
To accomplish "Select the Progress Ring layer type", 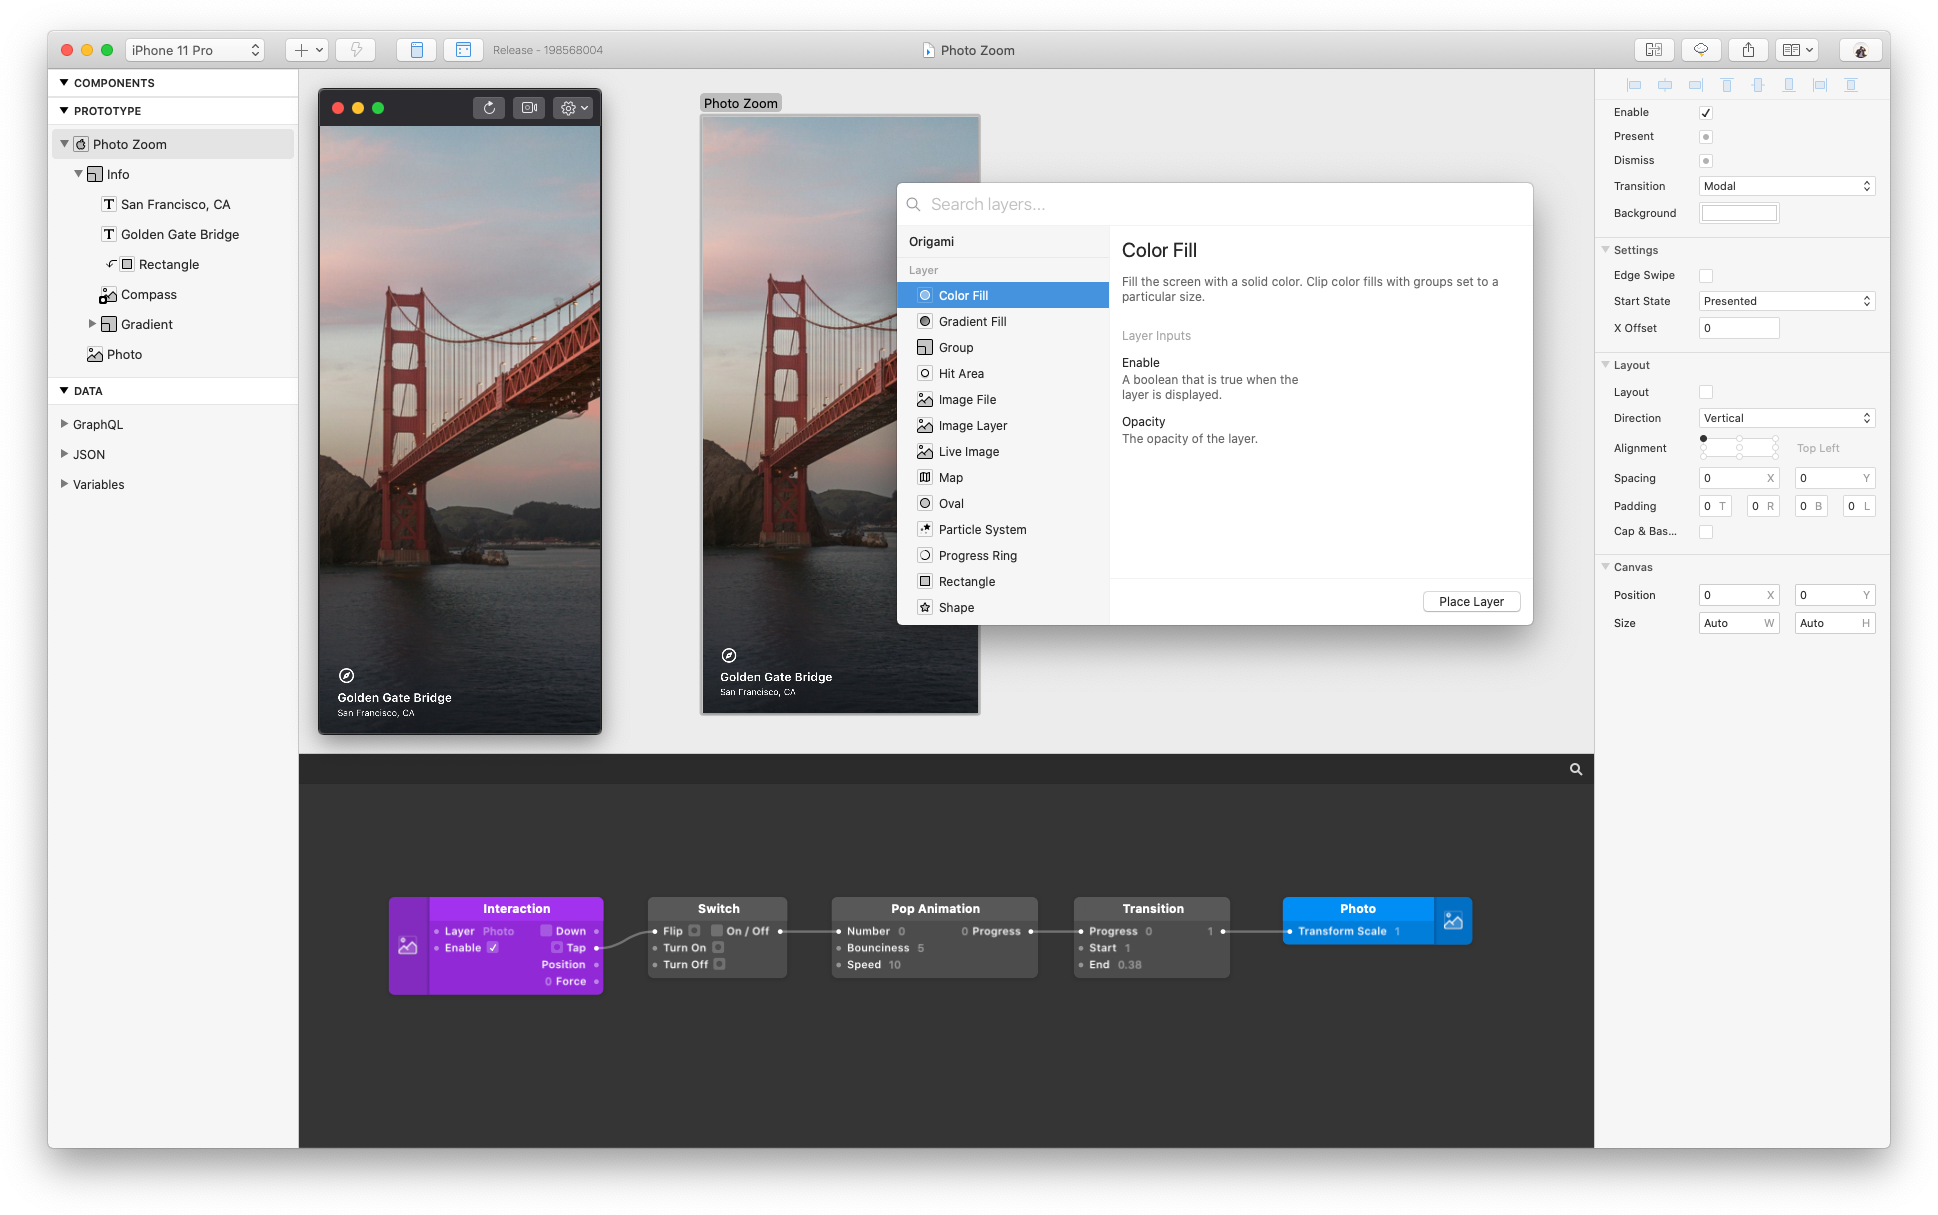I will click(978, 554).
